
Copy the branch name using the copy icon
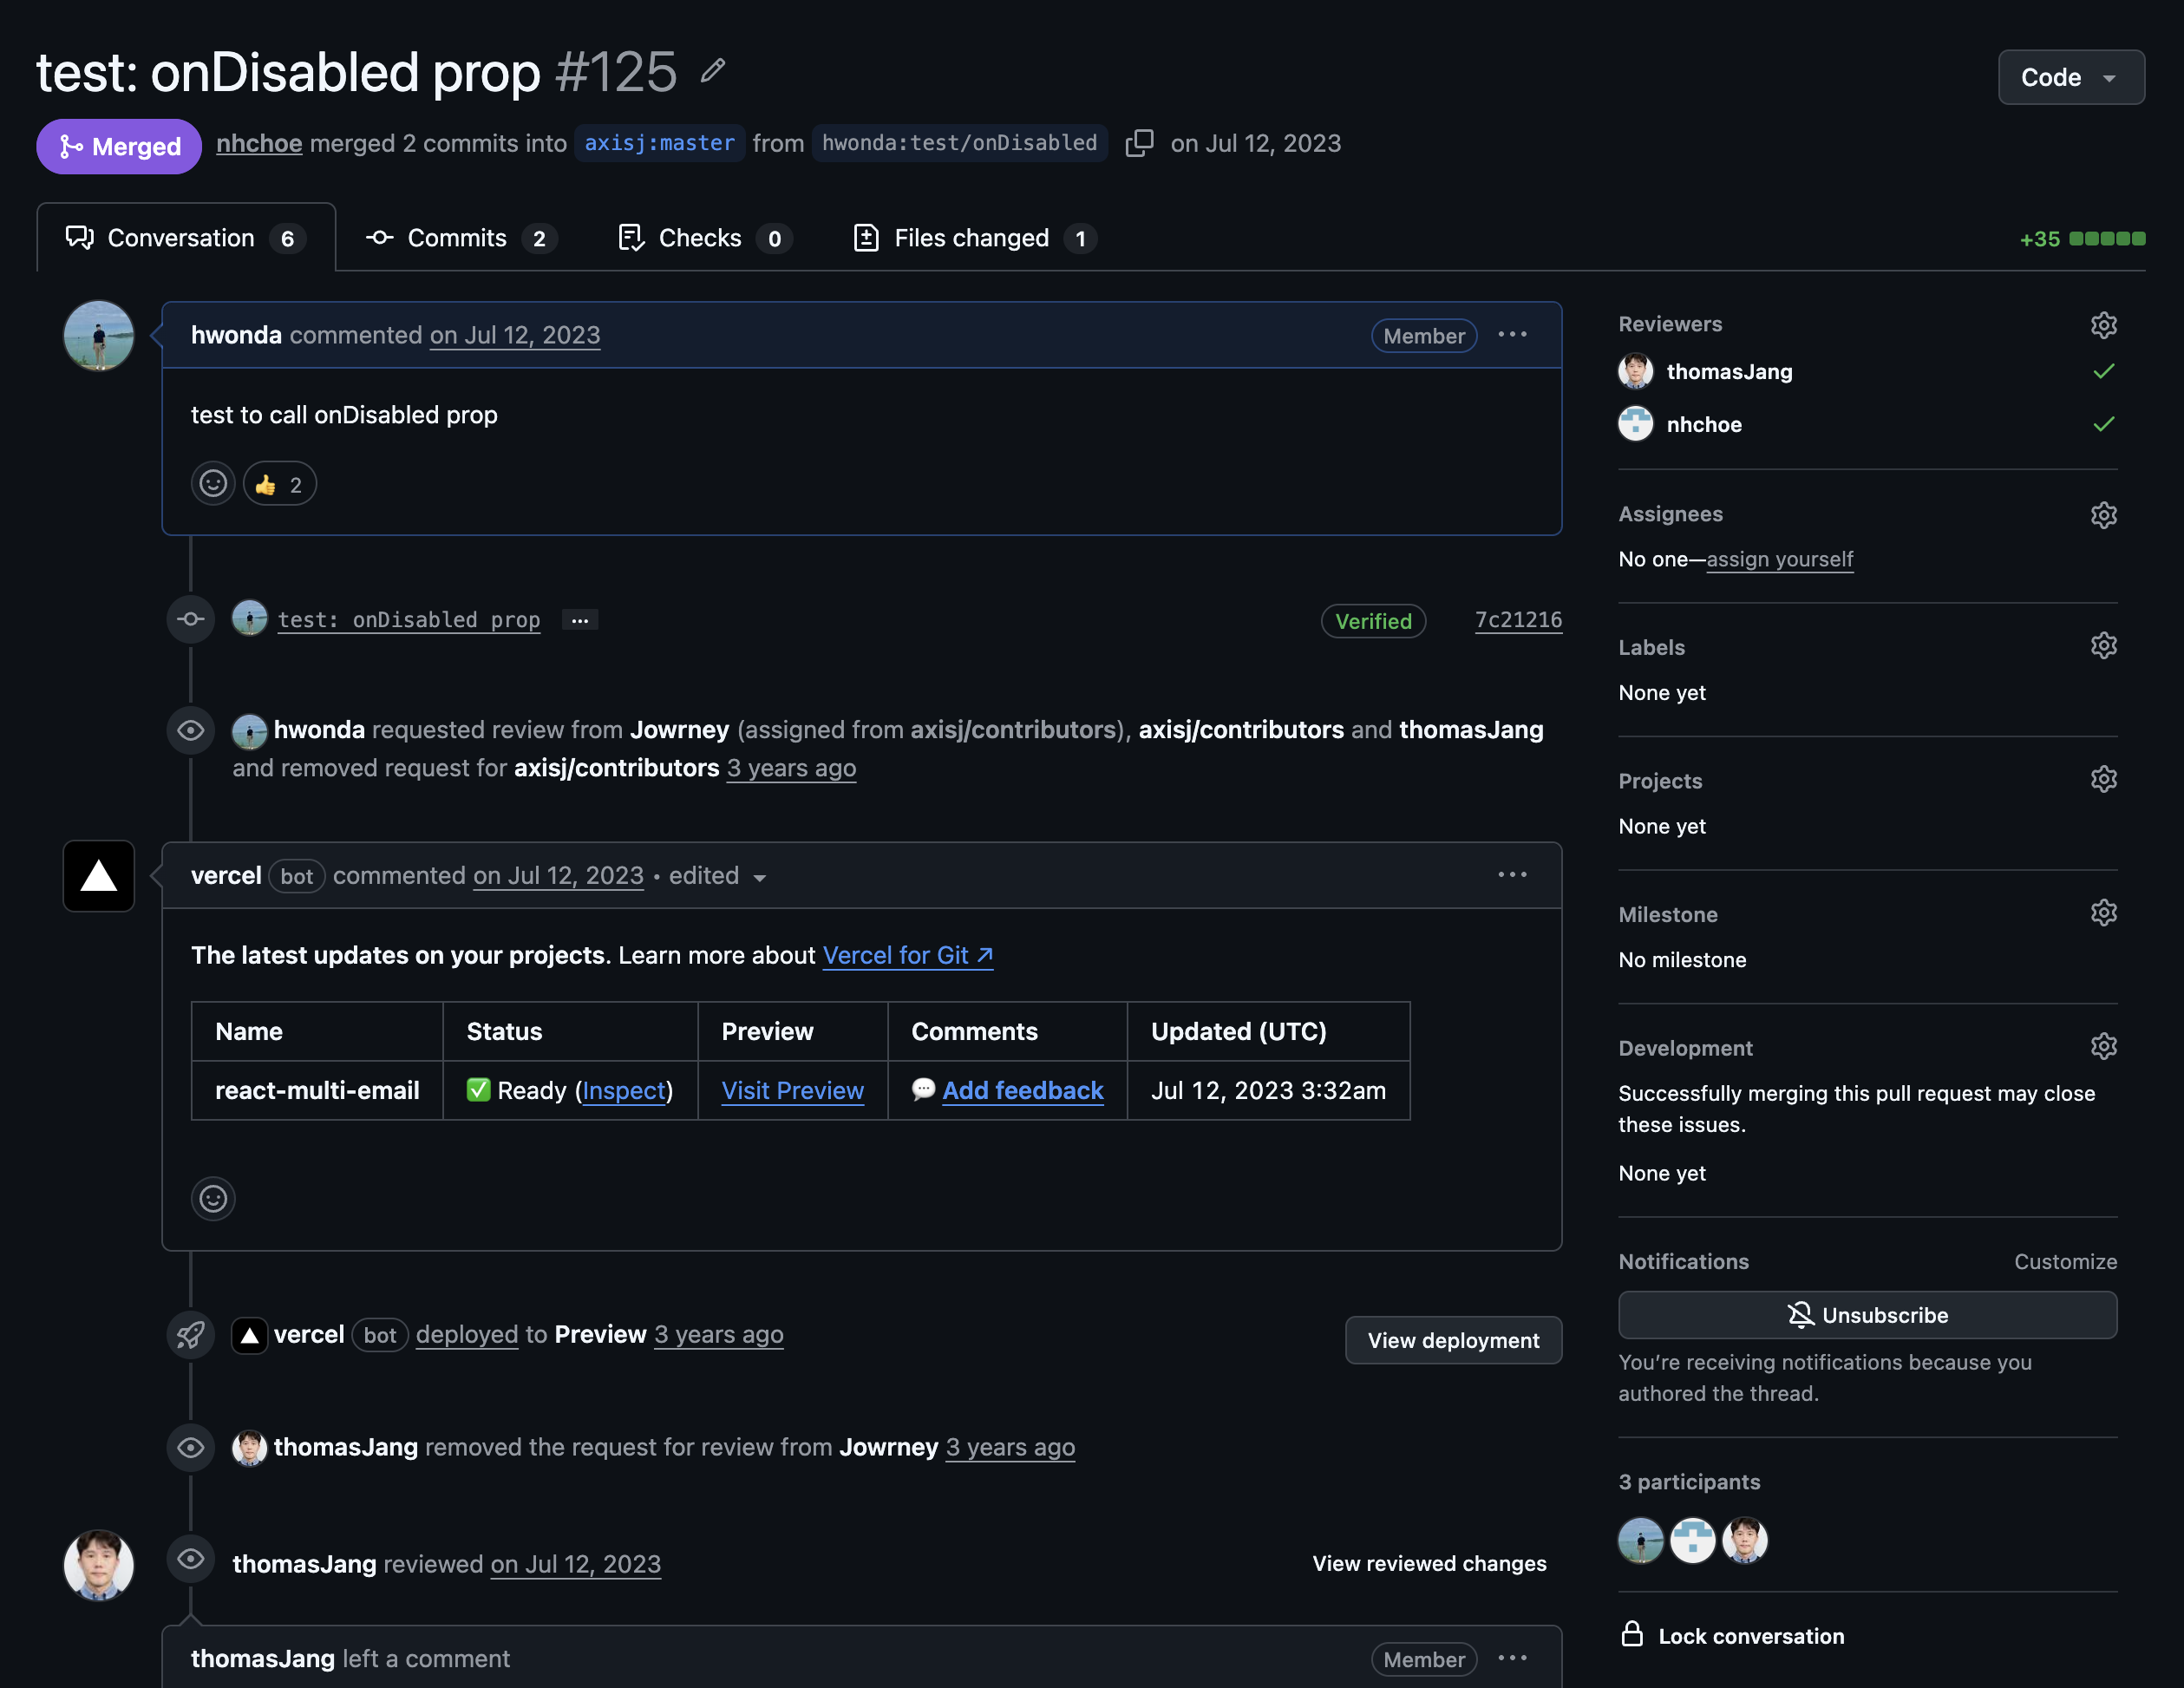coord(1139,143)
